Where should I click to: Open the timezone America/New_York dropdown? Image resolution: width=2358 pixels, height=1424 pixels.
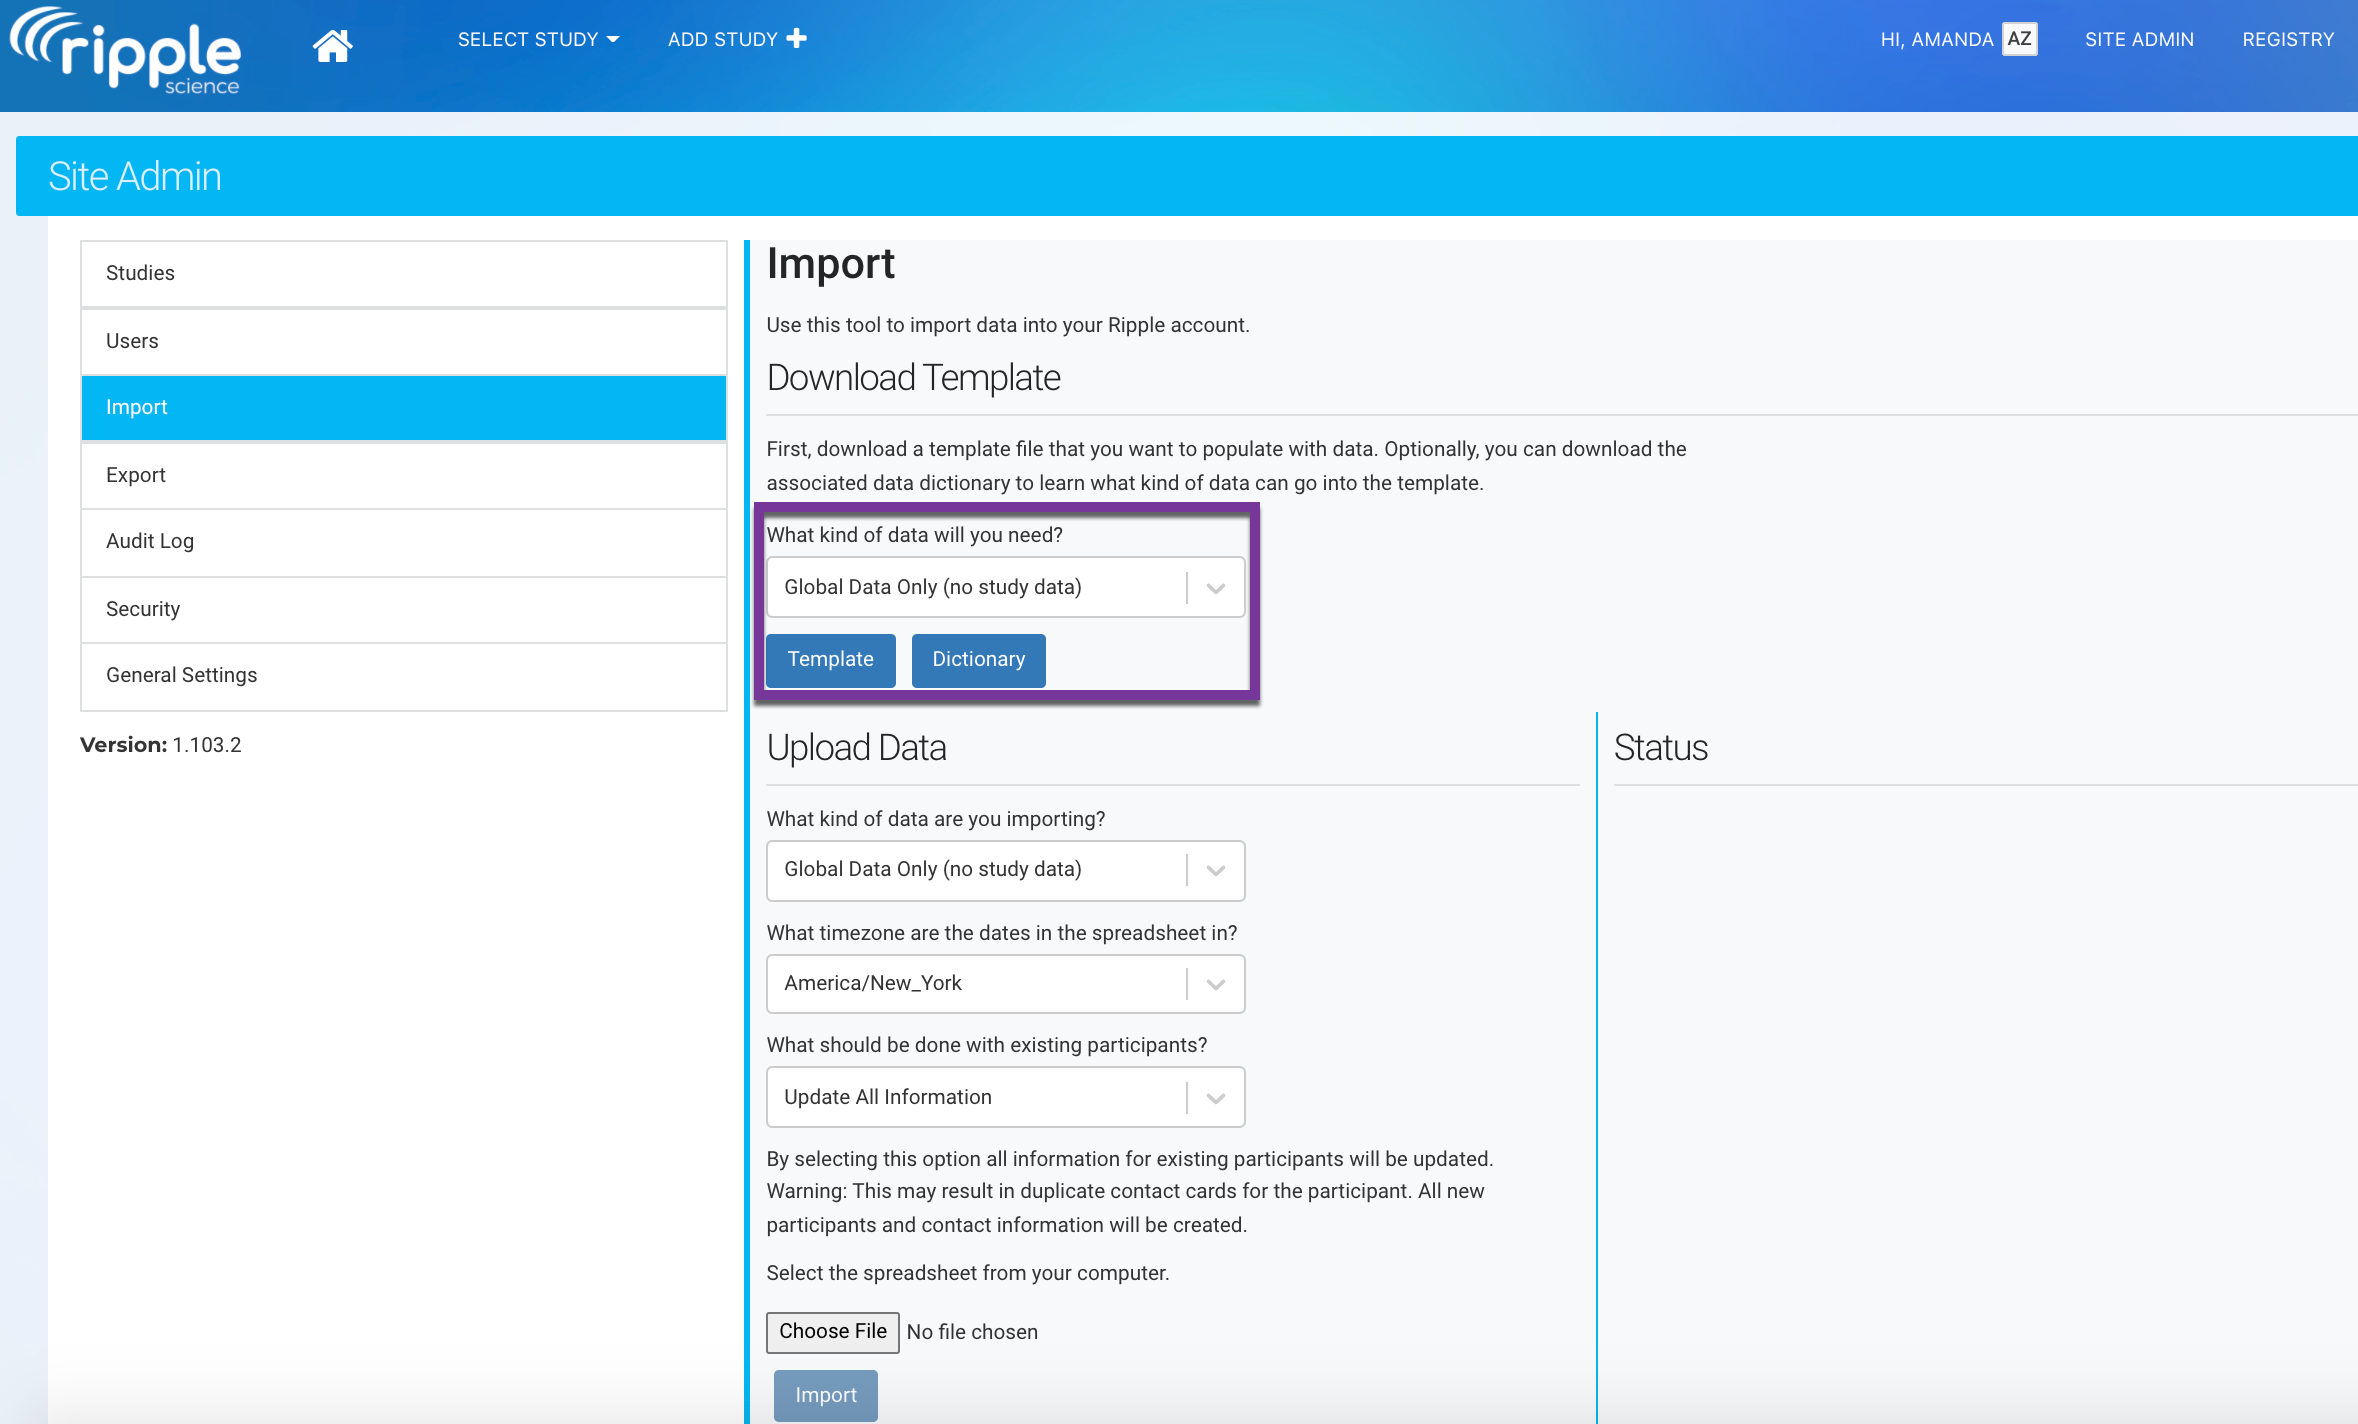pos(1004,984)
